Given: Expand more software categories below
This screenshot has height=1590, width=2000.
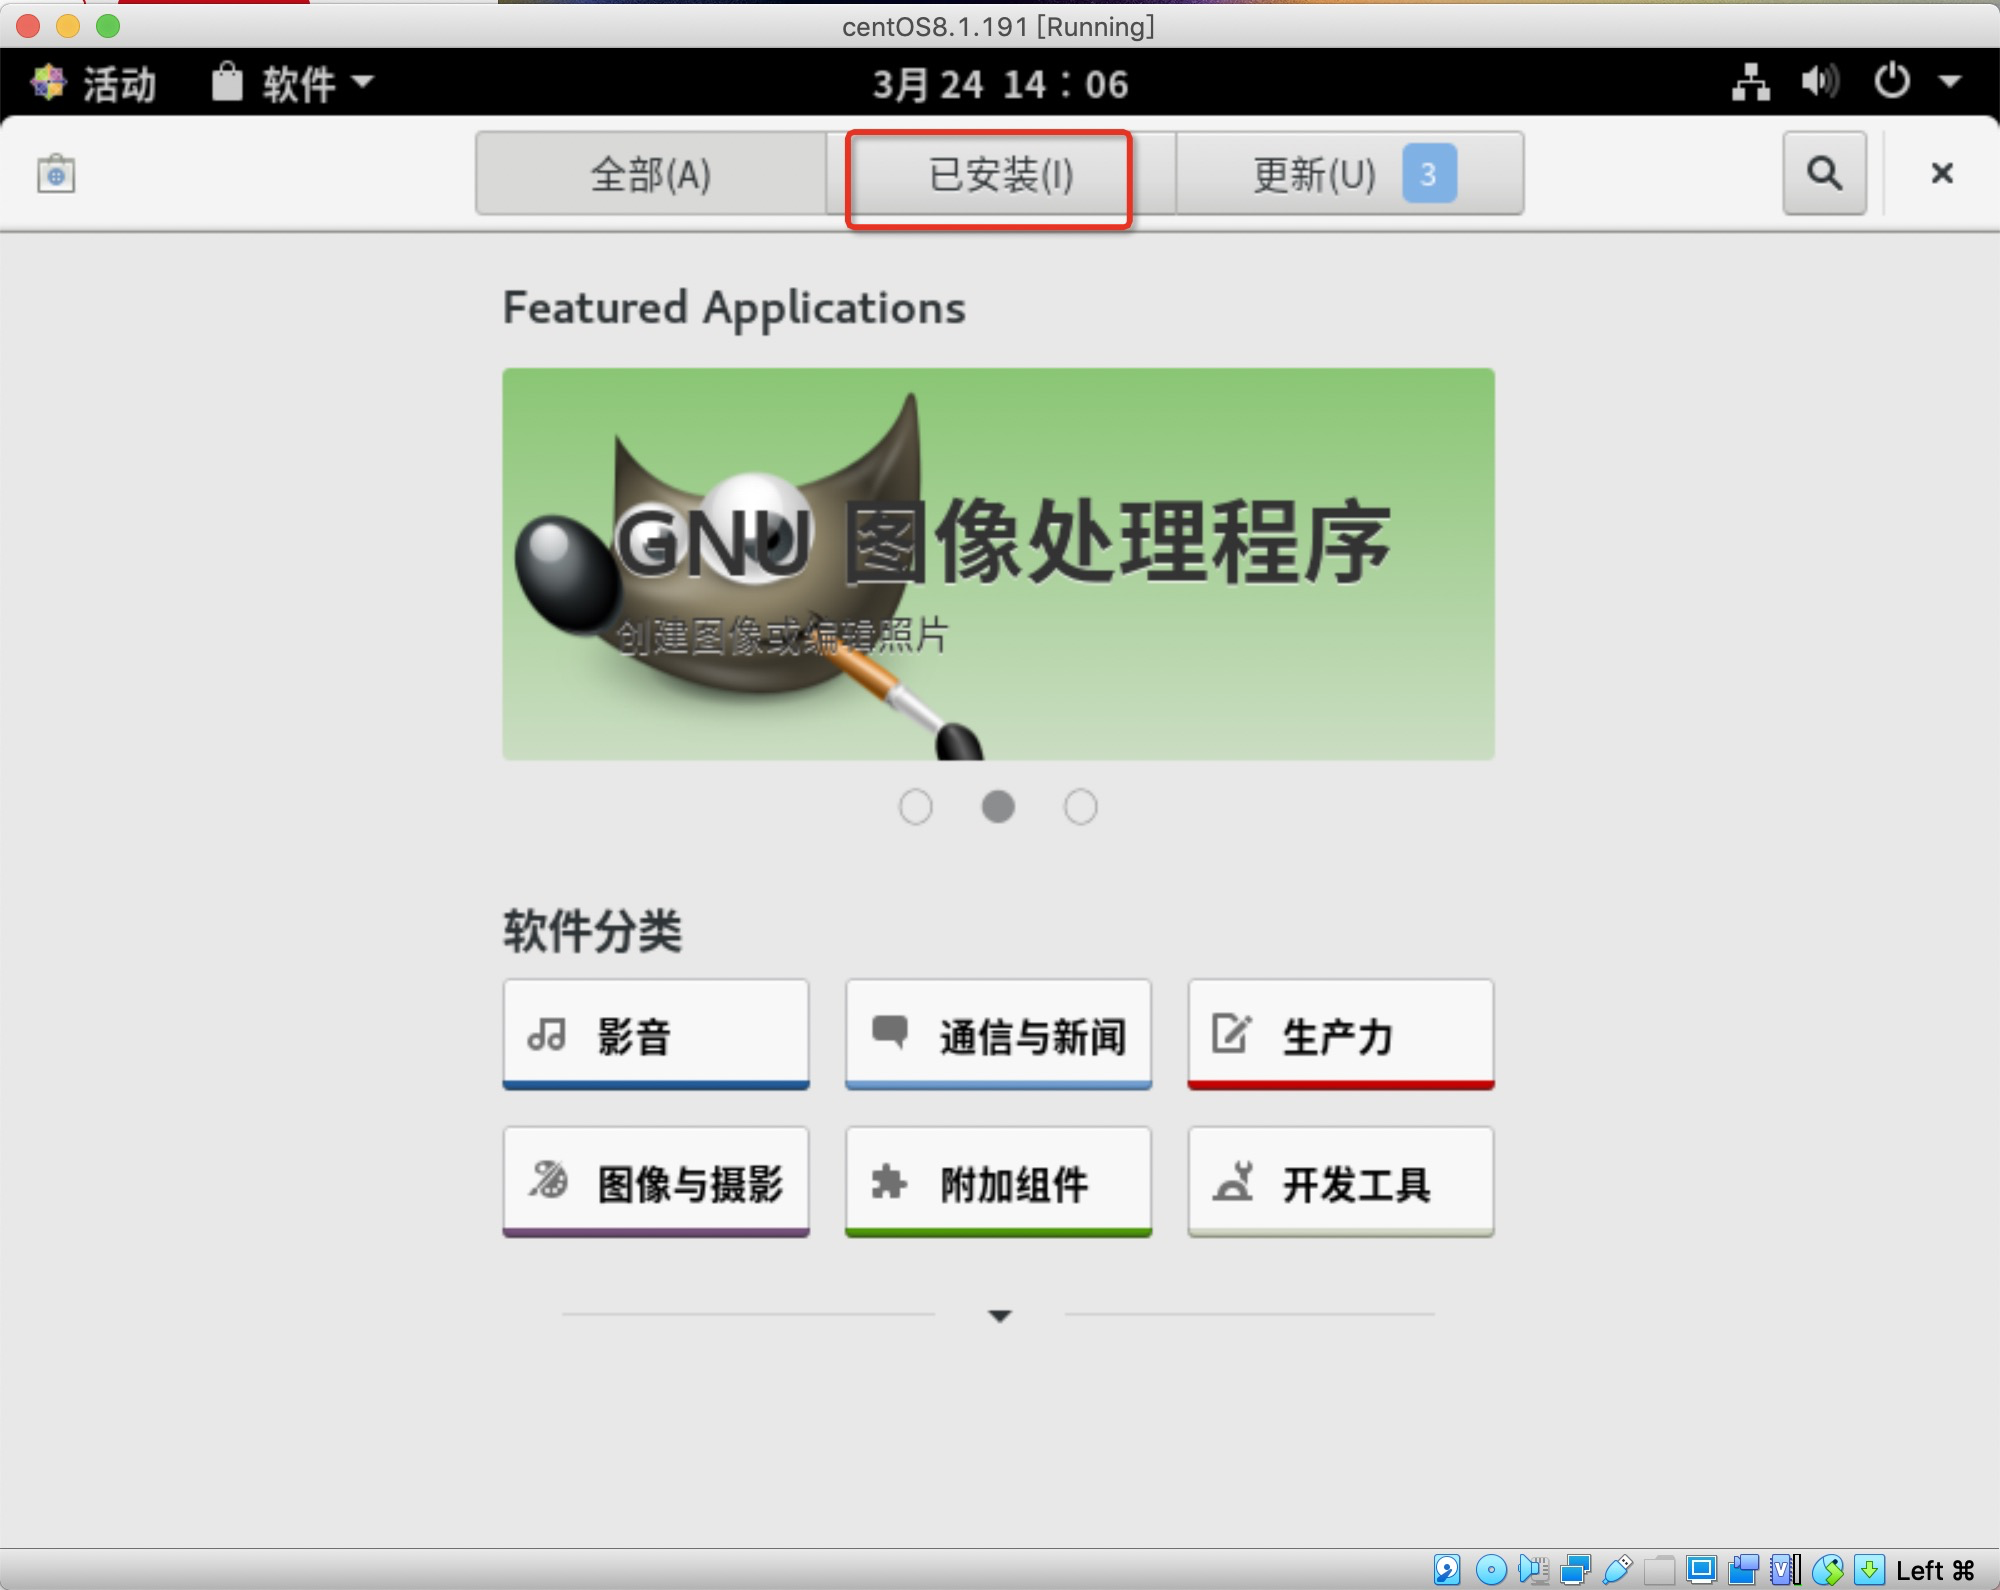Looking at the screenshot, I should tap(999, 1315).
